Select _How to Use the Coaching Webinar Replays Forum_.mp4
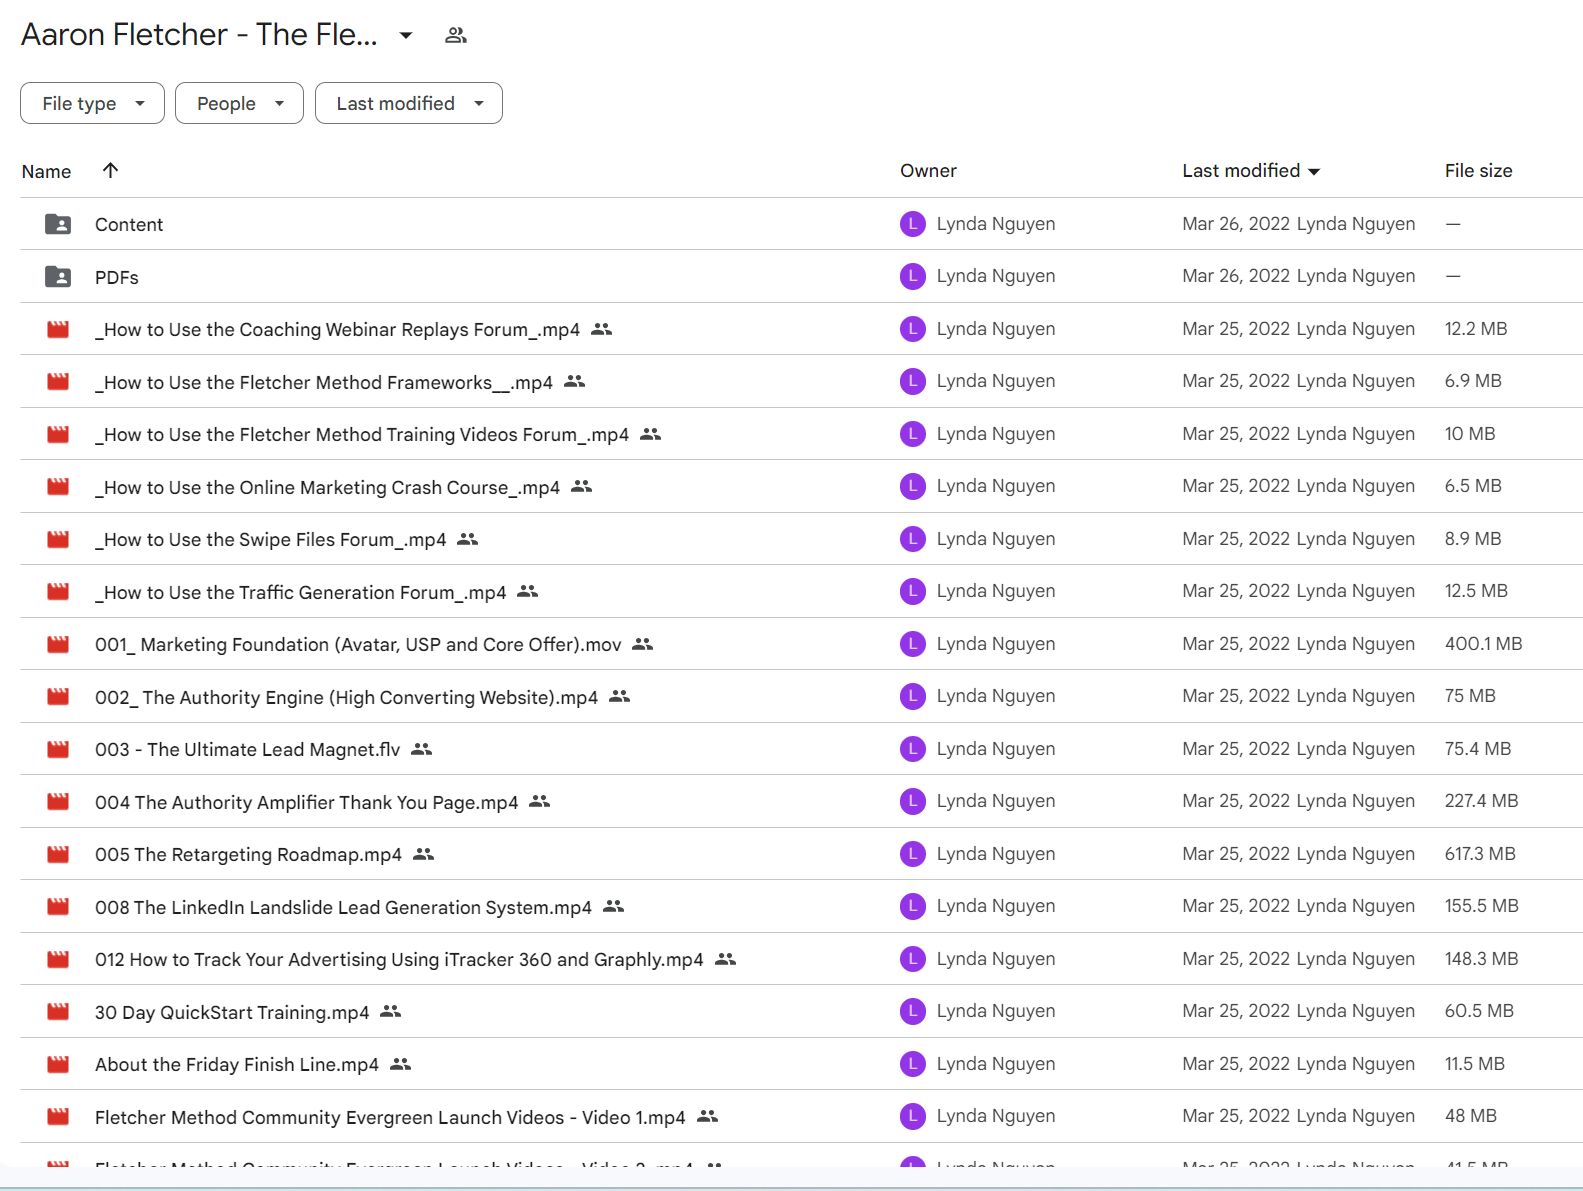This screenshot has width=1583, height=1191. coord(337,330)
